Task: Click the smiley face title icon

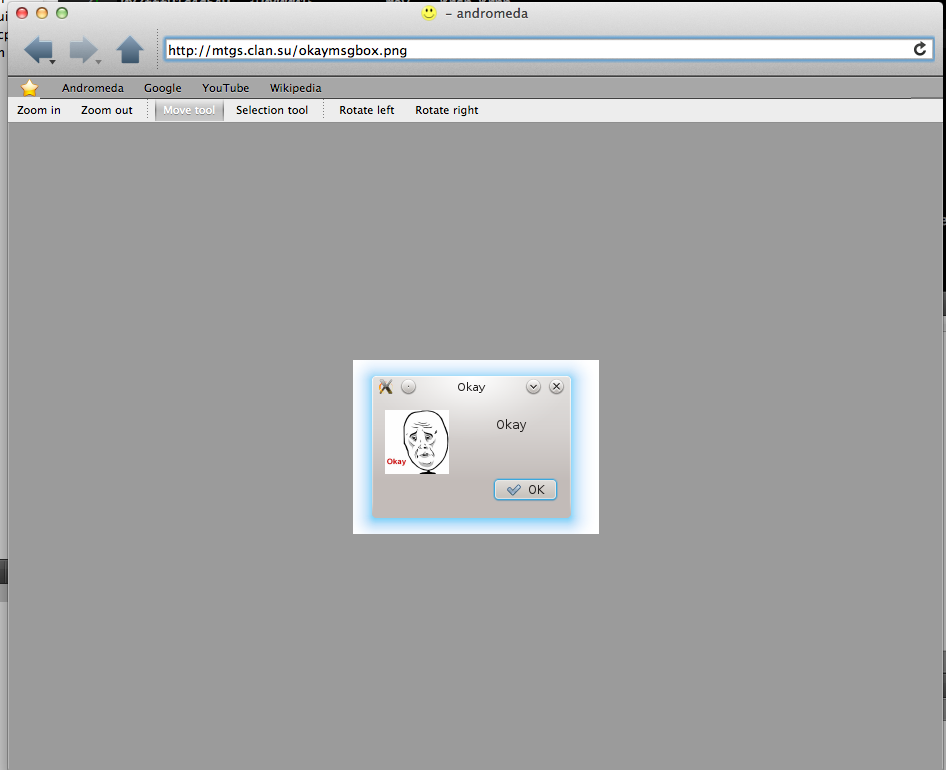Action: pyautogui.click(x=429, y=13)
